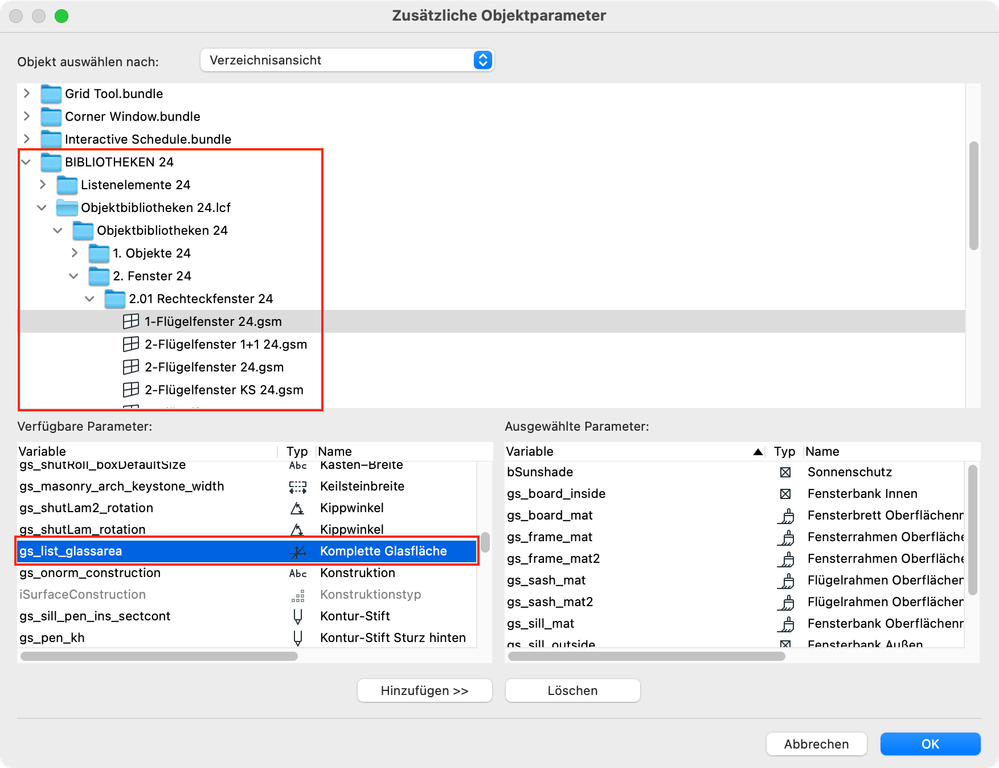Select the 2-Flügelfenster KS 24.gsm window icon
This screenshot has height=768, width=999.
pos(130,390)
